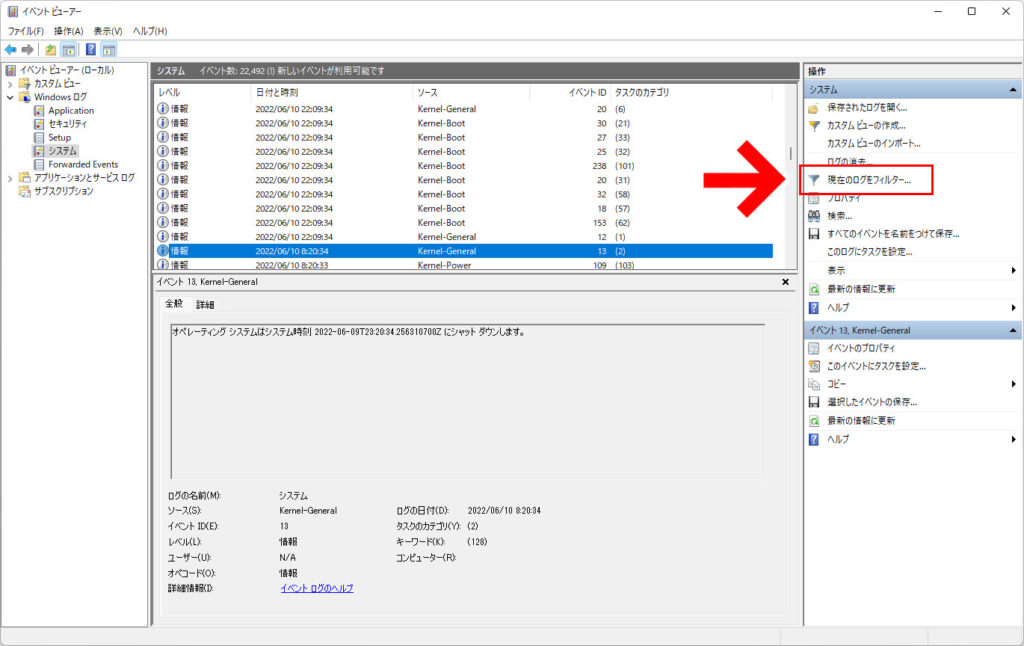Click the Application log icon in the tree
The width and height of the screenshot is (1024, 646).
tap(39, 110)
